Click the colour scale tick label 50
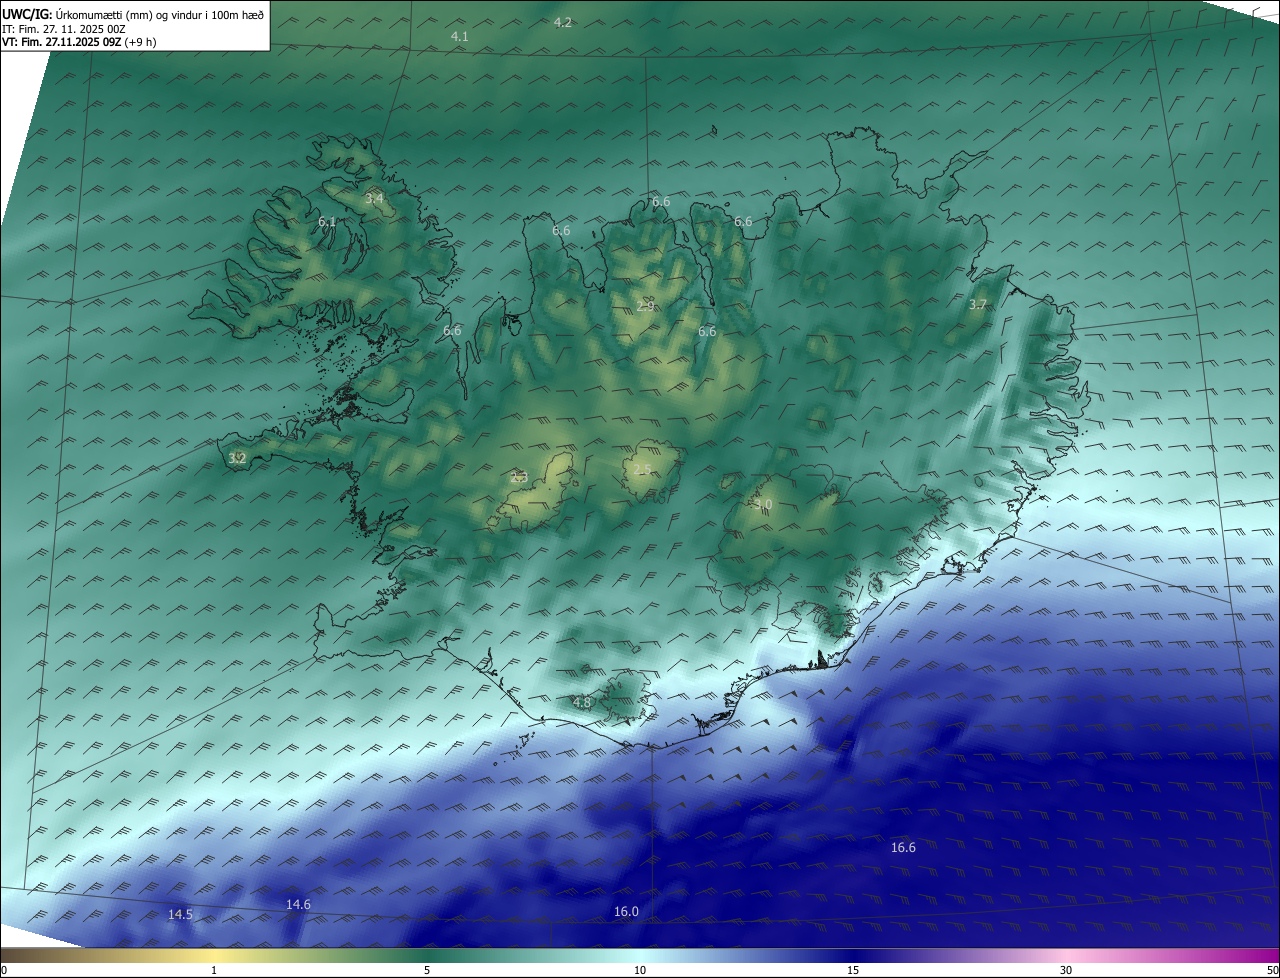 coord(1273,970)
